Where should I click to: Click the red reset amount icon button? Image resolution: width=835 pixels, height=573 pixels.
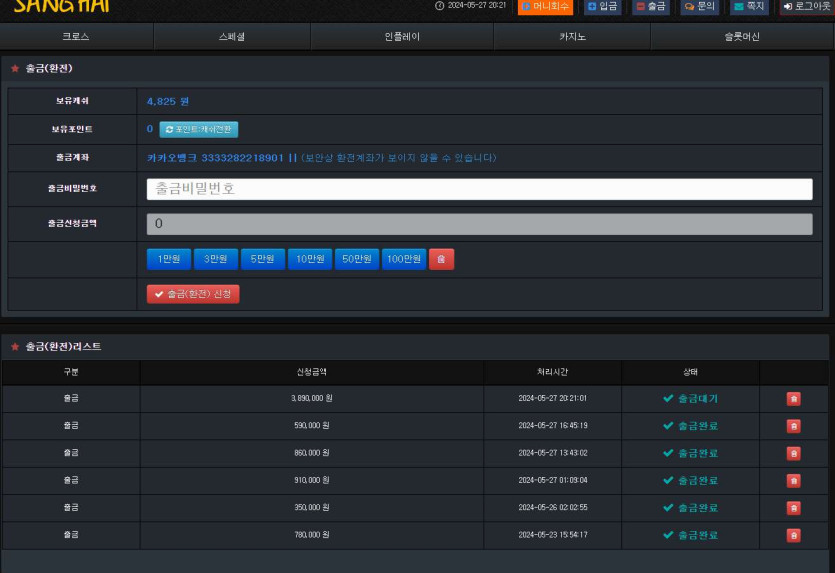coord(441,259)
